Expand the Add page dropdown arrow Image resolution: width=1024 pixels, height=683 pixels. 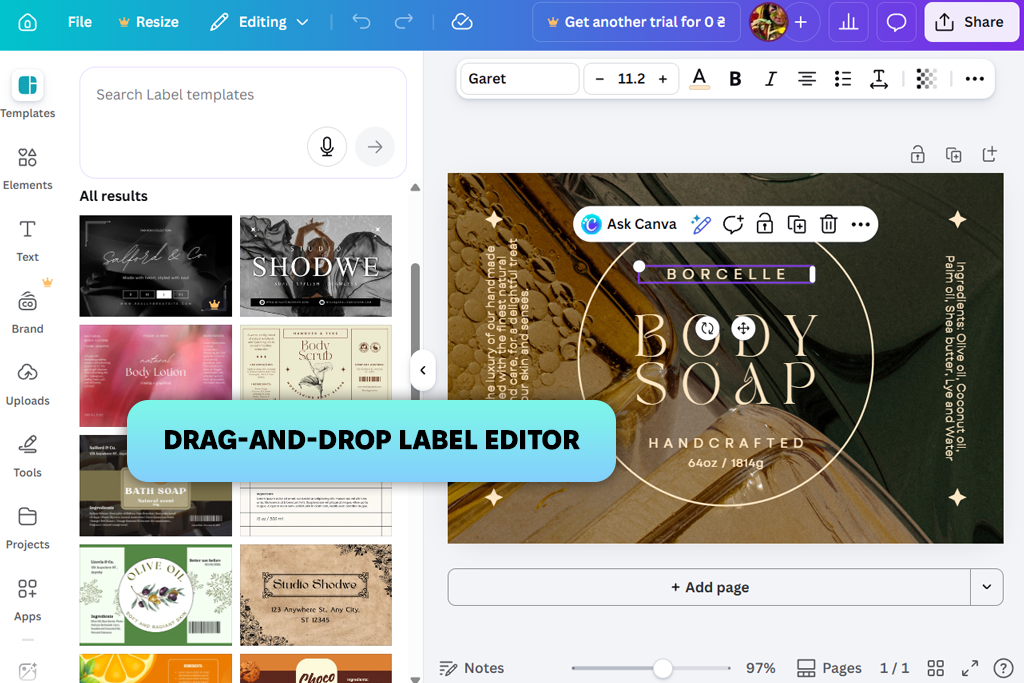point(987,587)
